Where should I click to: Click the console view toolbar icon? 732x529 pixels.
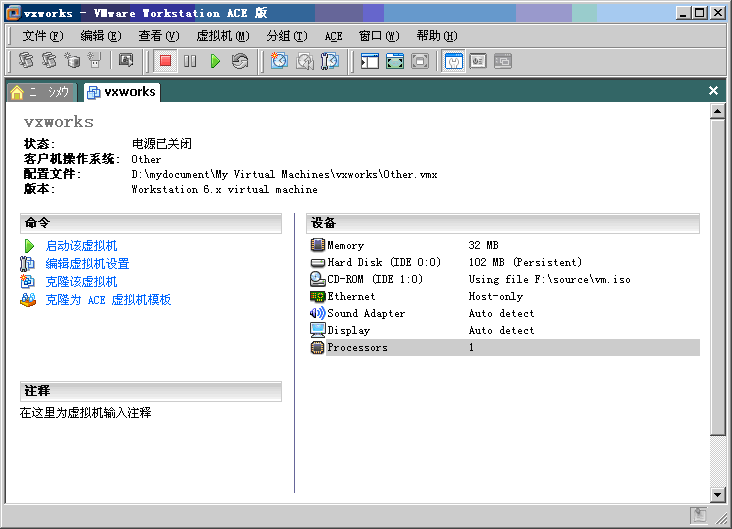coord(503,61)
